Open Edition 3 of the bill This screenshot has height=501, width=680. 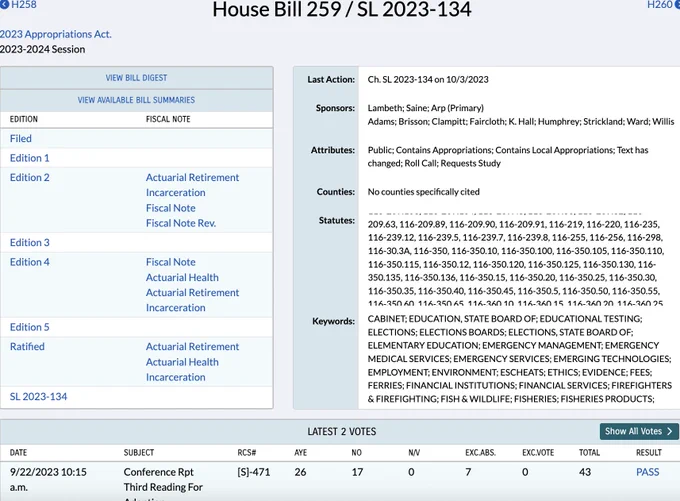pos(29,242)
